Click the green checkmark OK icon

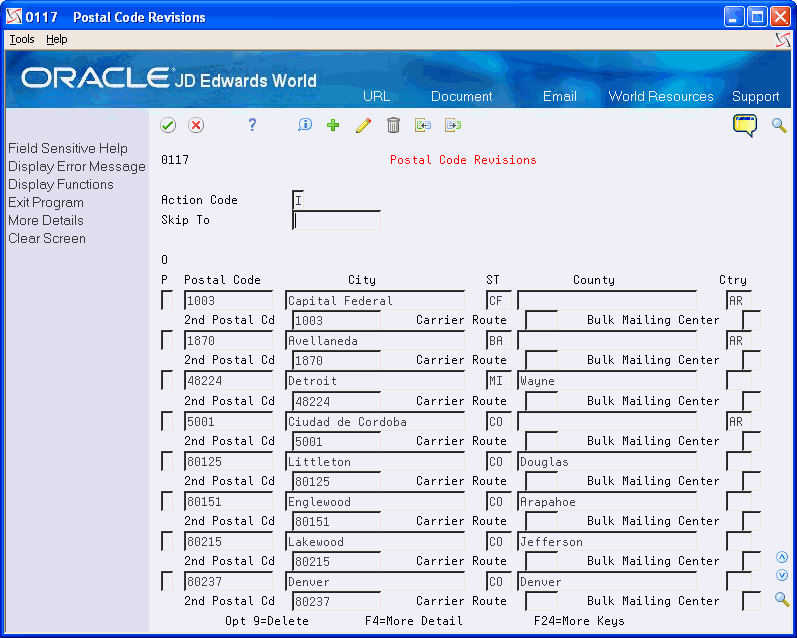[x=168, y=125]
